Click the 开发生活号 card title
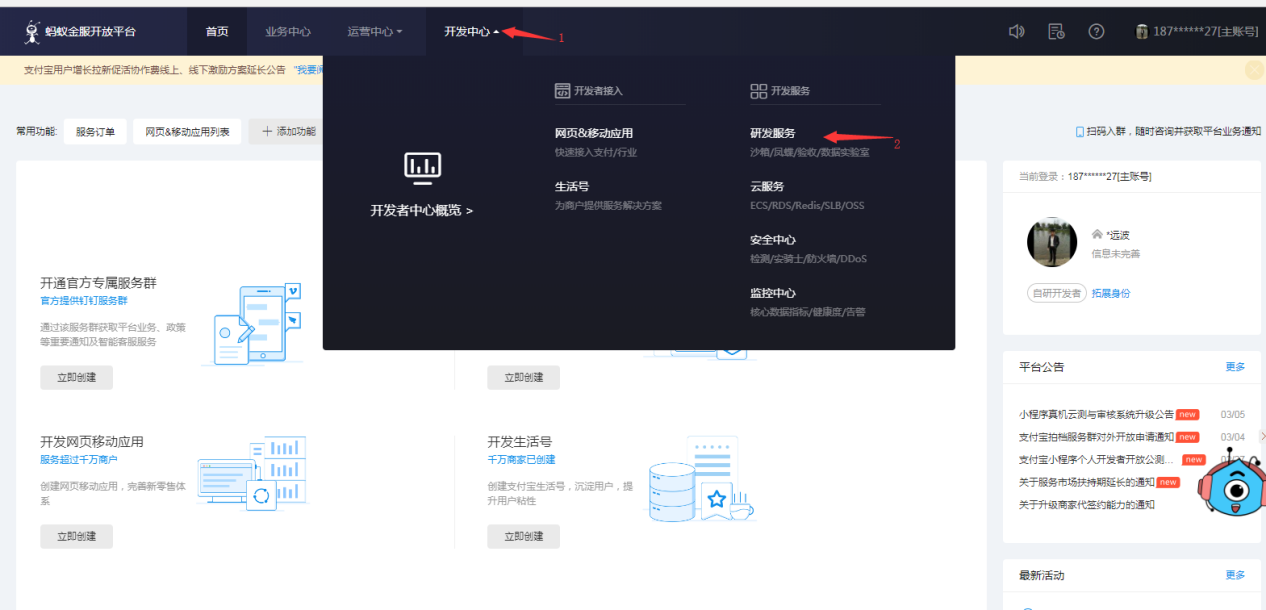The width and height of the screenshot is (1266, 610). (x=520, y=441)
